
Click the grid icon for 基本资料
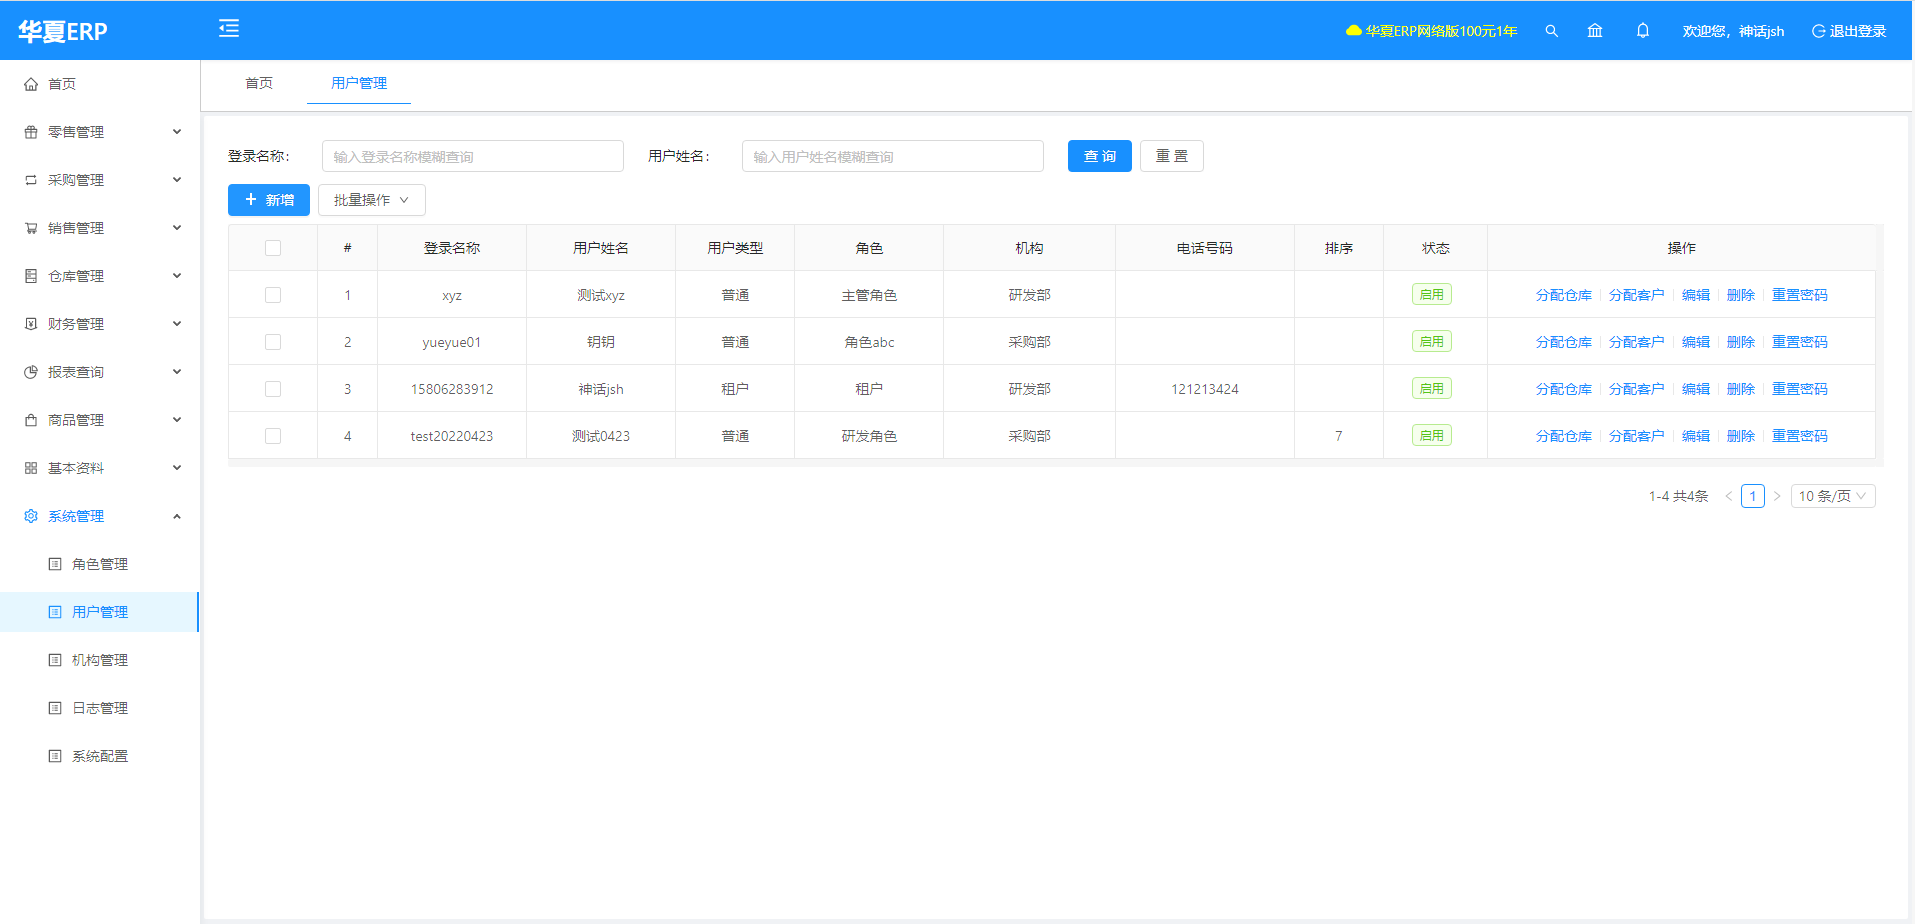point(31,468)
